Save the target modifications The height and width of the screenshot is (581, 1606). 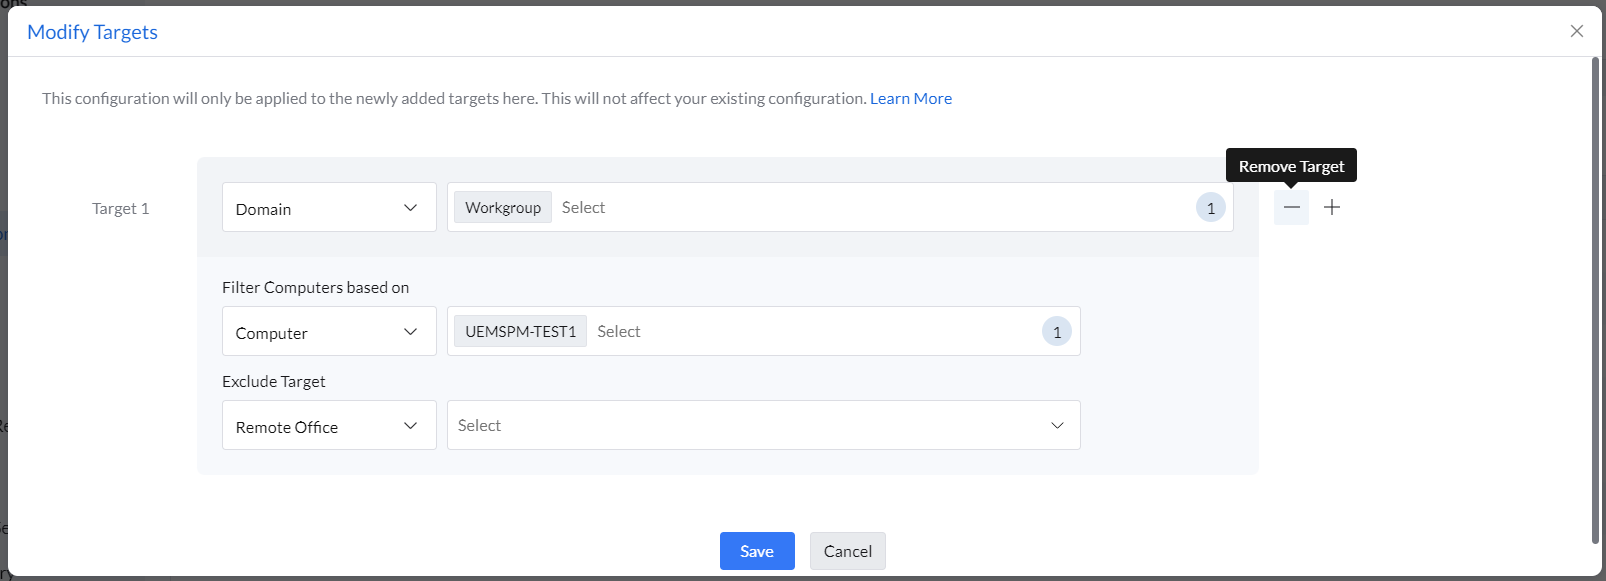757,551
